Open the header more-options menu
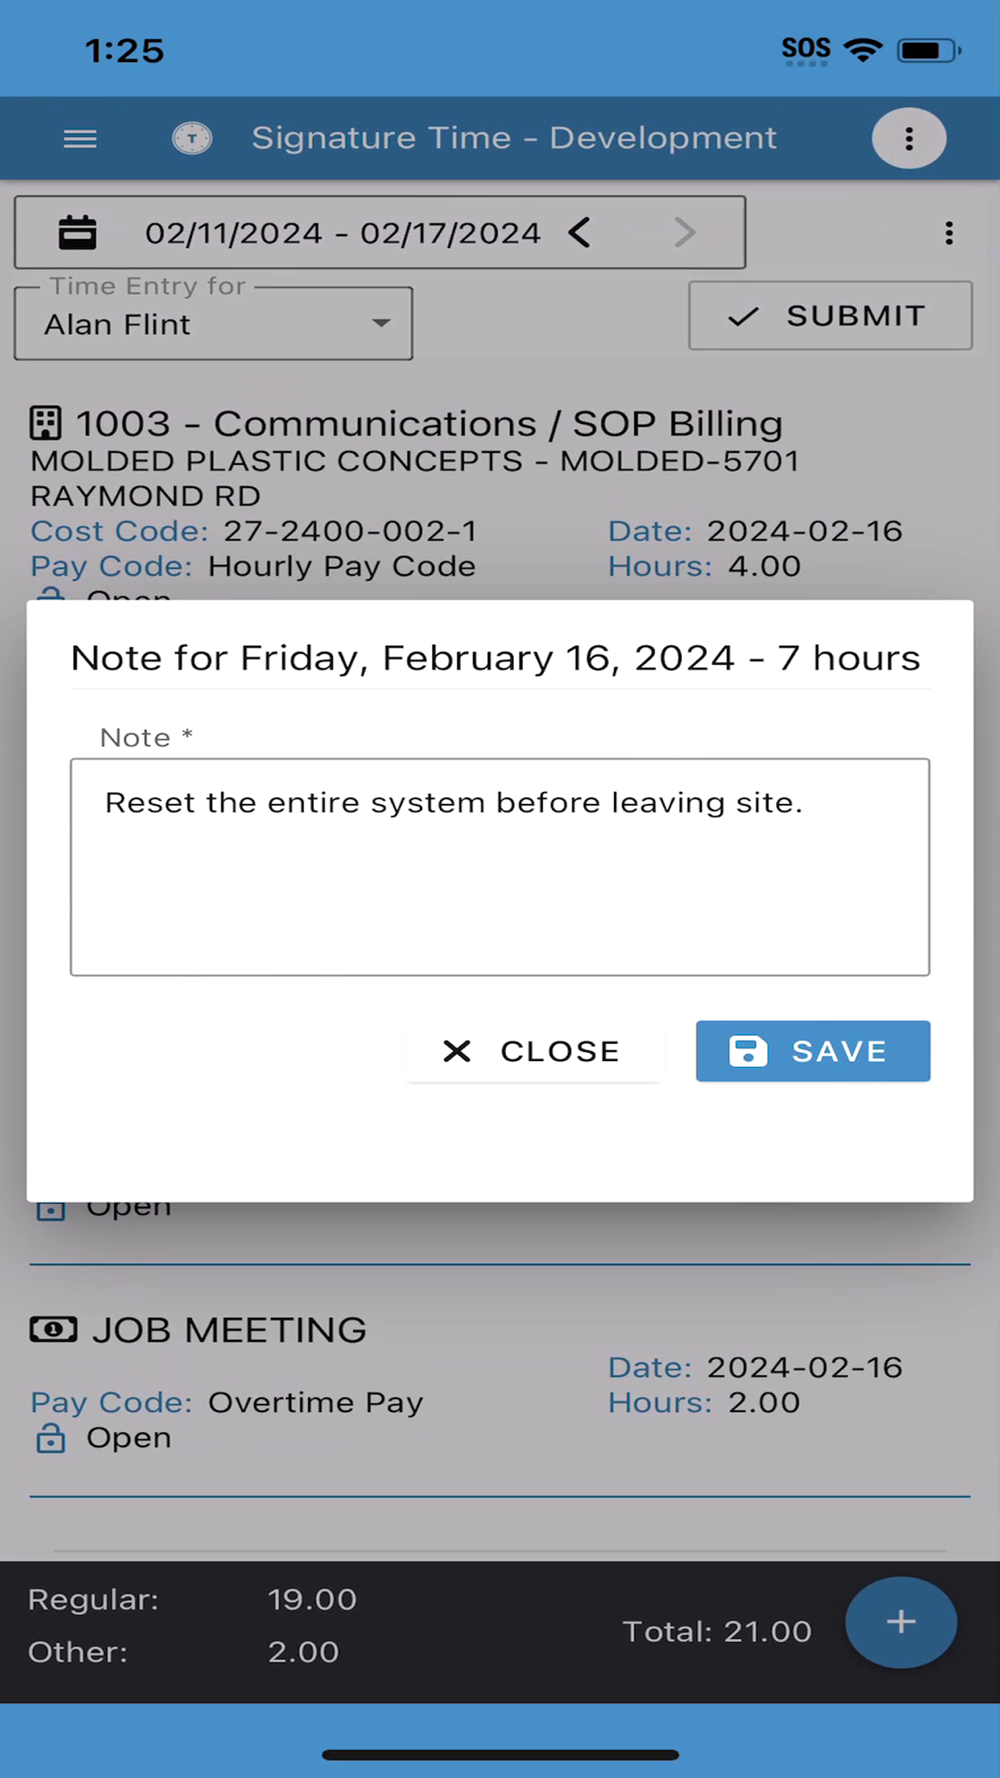This screenshot has width=1000, height=1778. (x=908, y=138)
